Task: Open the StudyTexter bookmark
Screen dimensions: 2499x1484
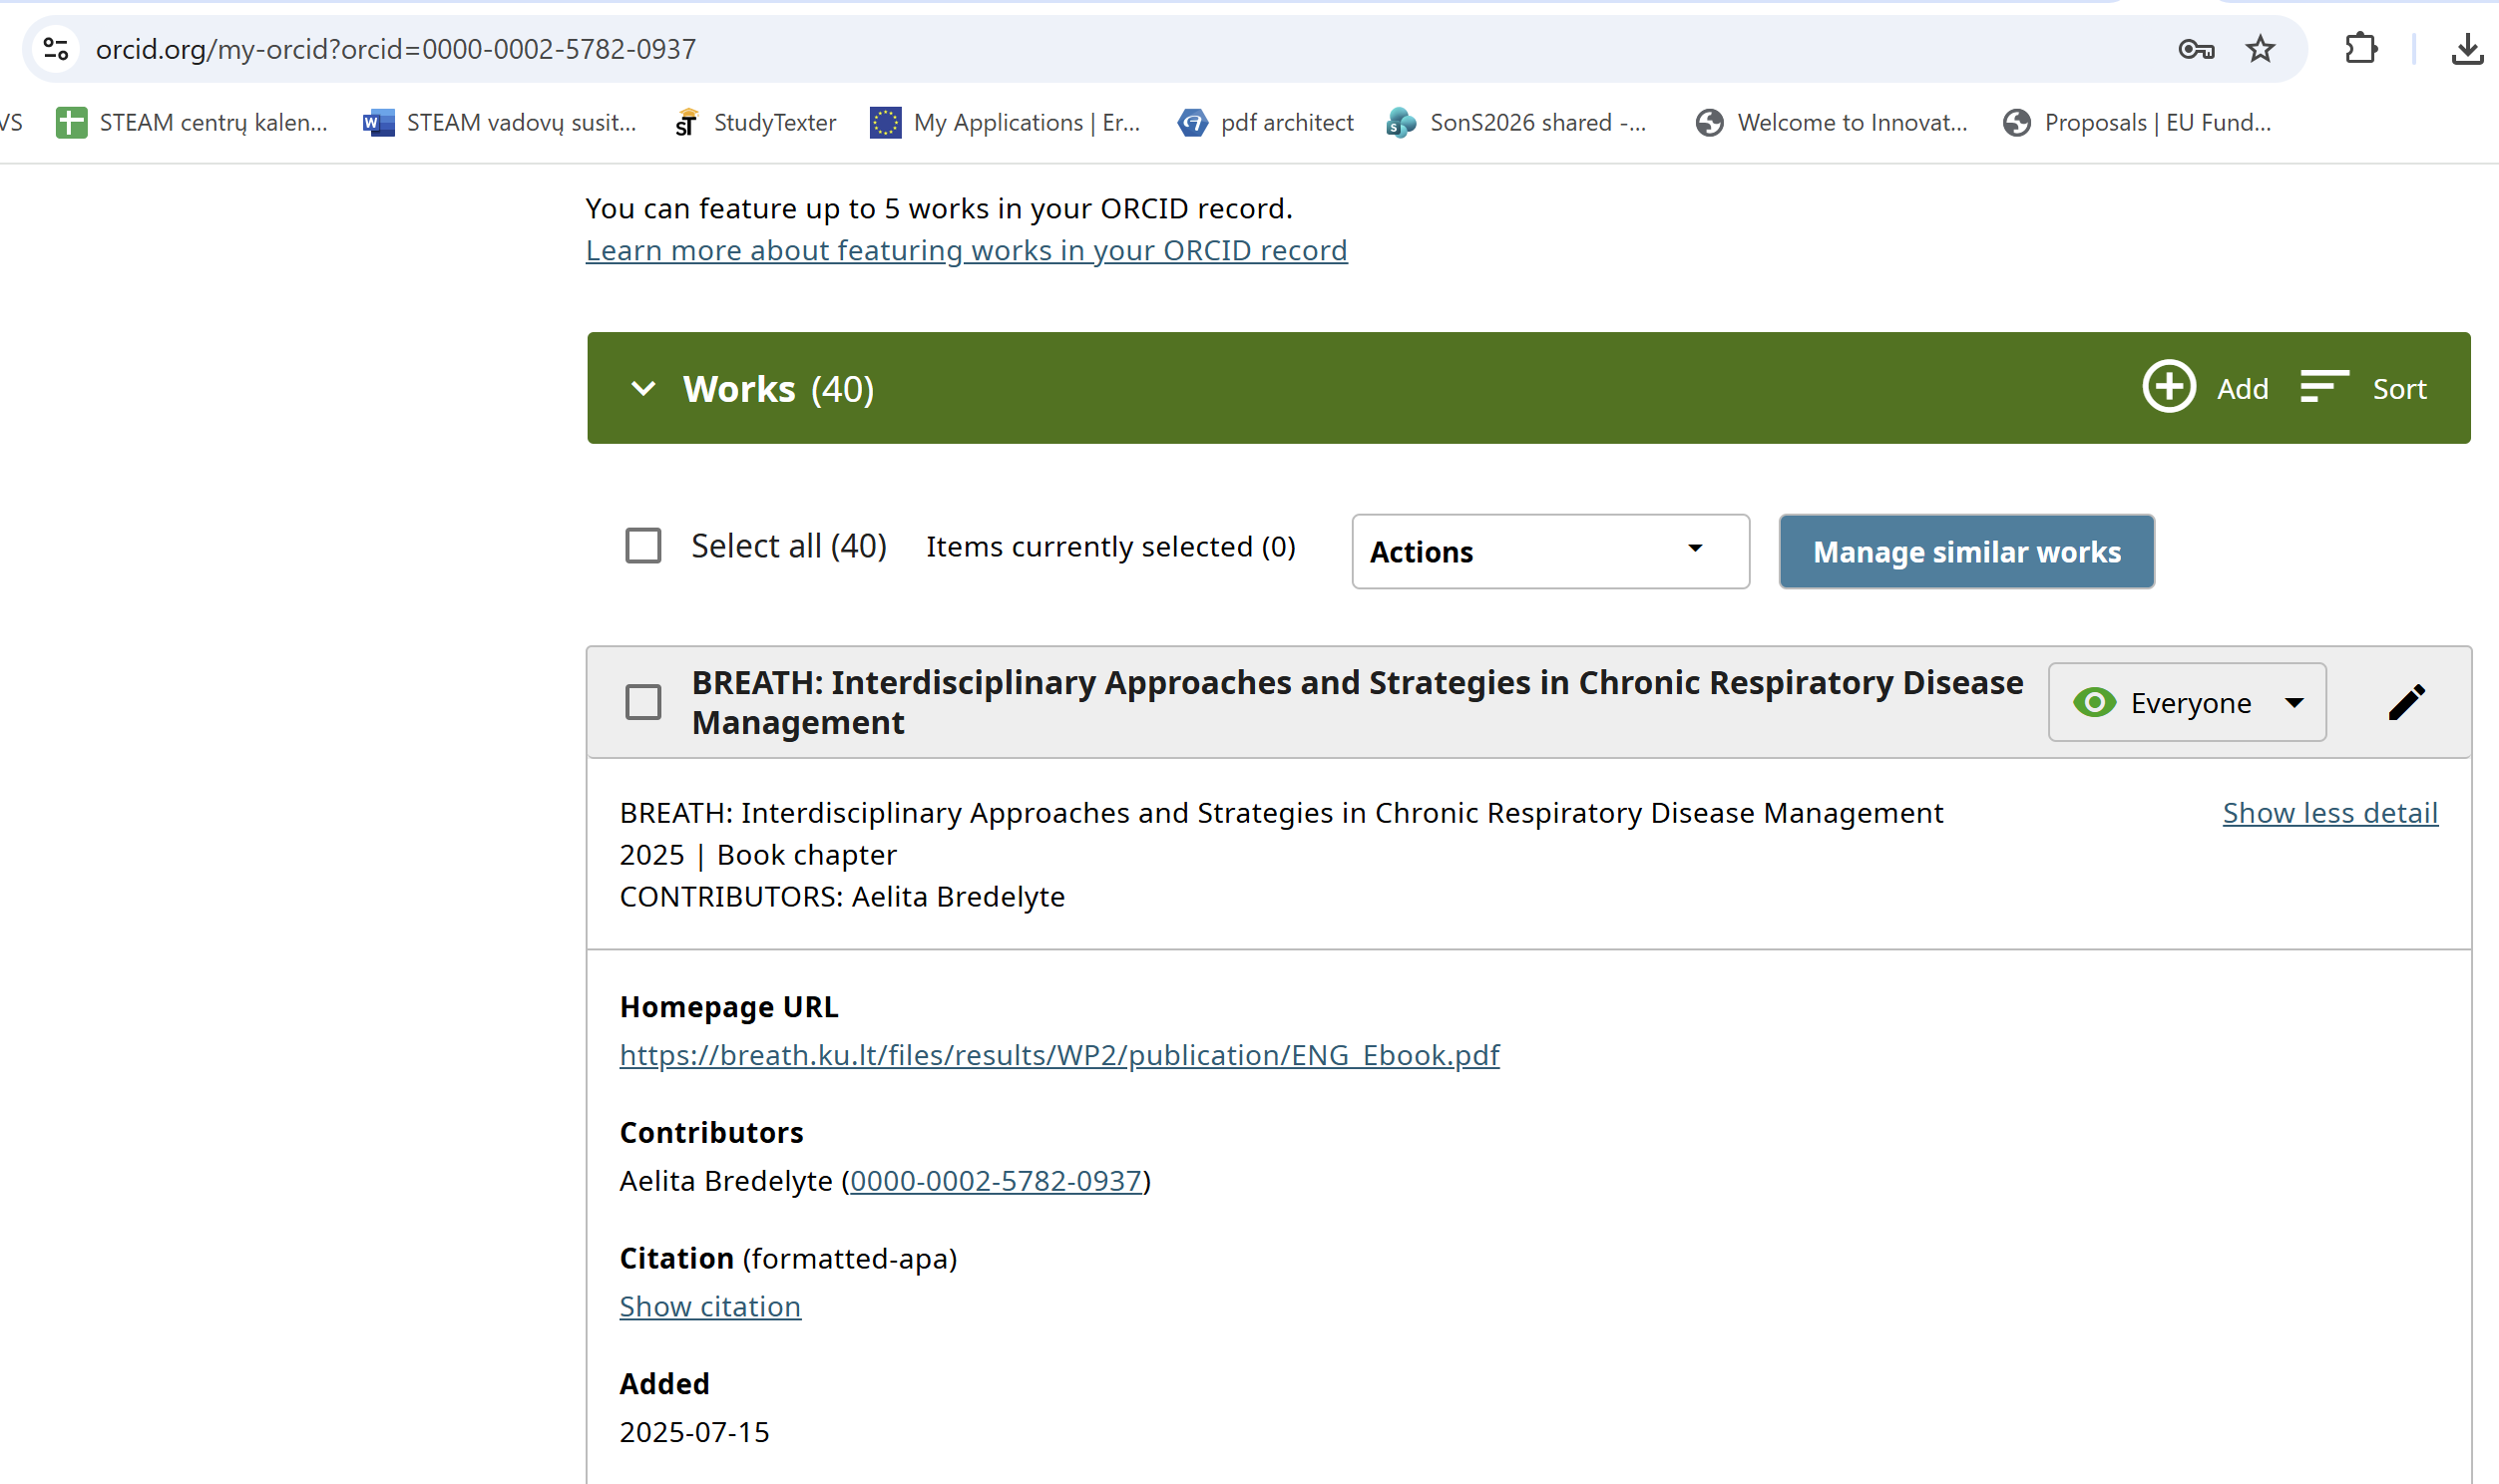Action: point(756,123)
